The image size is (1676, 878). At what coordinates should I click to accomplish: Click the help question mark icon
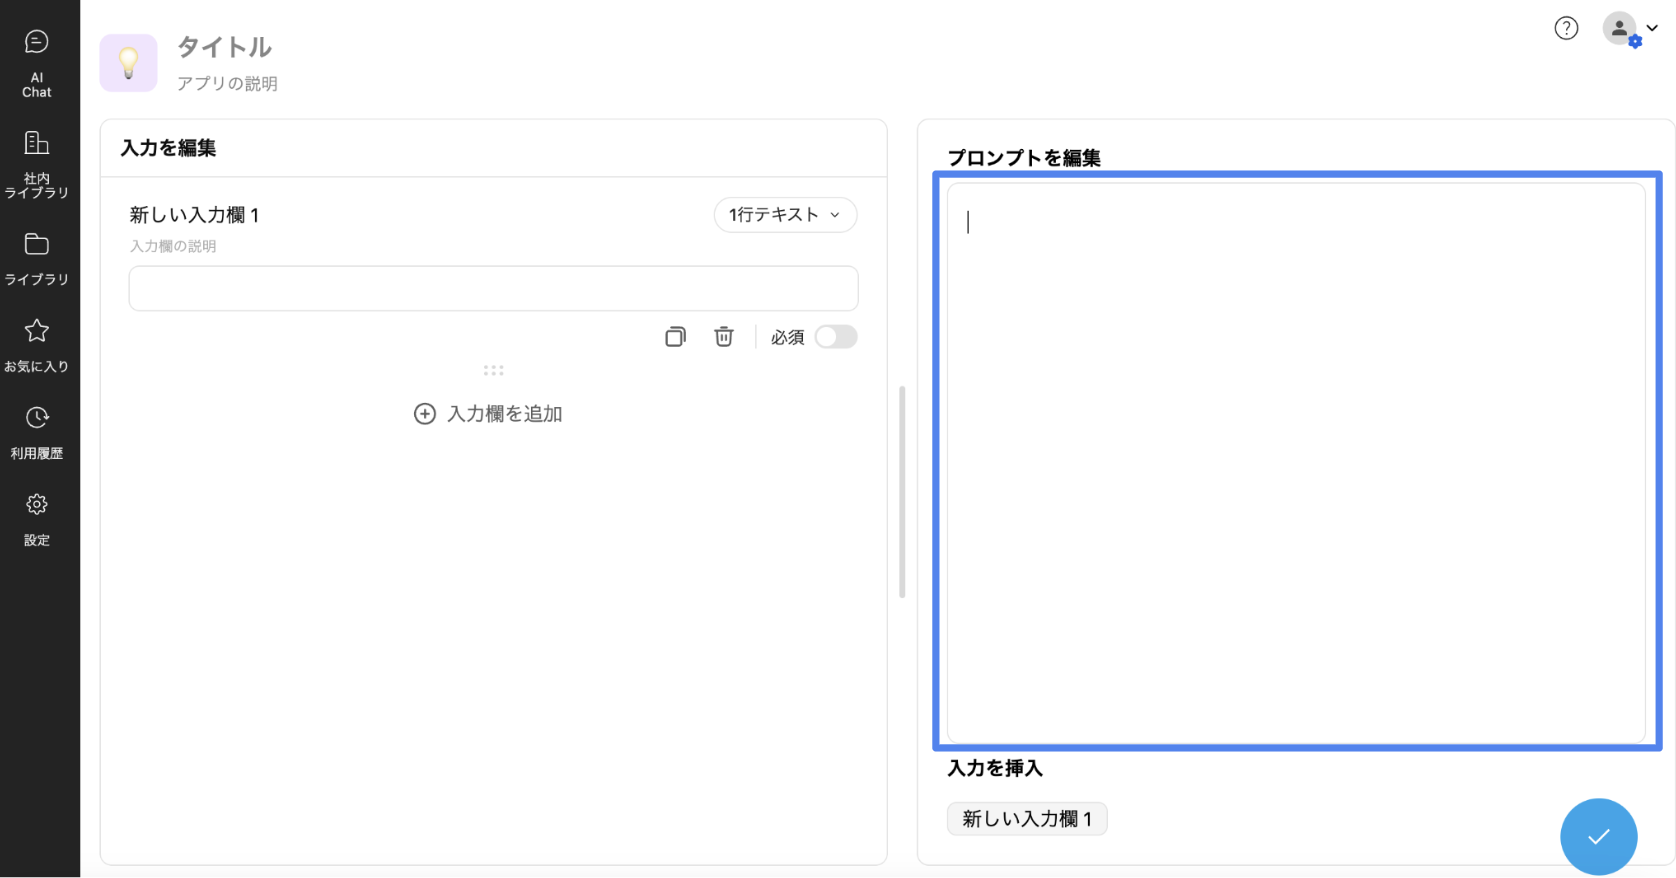pos(1566,29)
